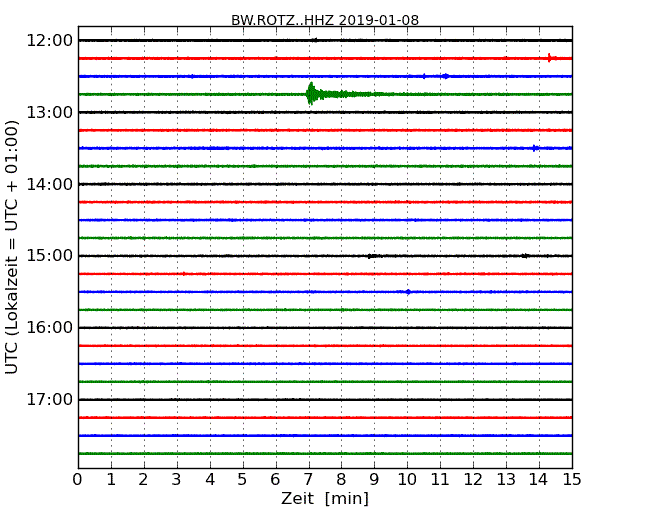Image resolution: width=650 pixels, height=520 pixels.
Task: Click x-axis tick label 0
Action: (x=78, y=480)
